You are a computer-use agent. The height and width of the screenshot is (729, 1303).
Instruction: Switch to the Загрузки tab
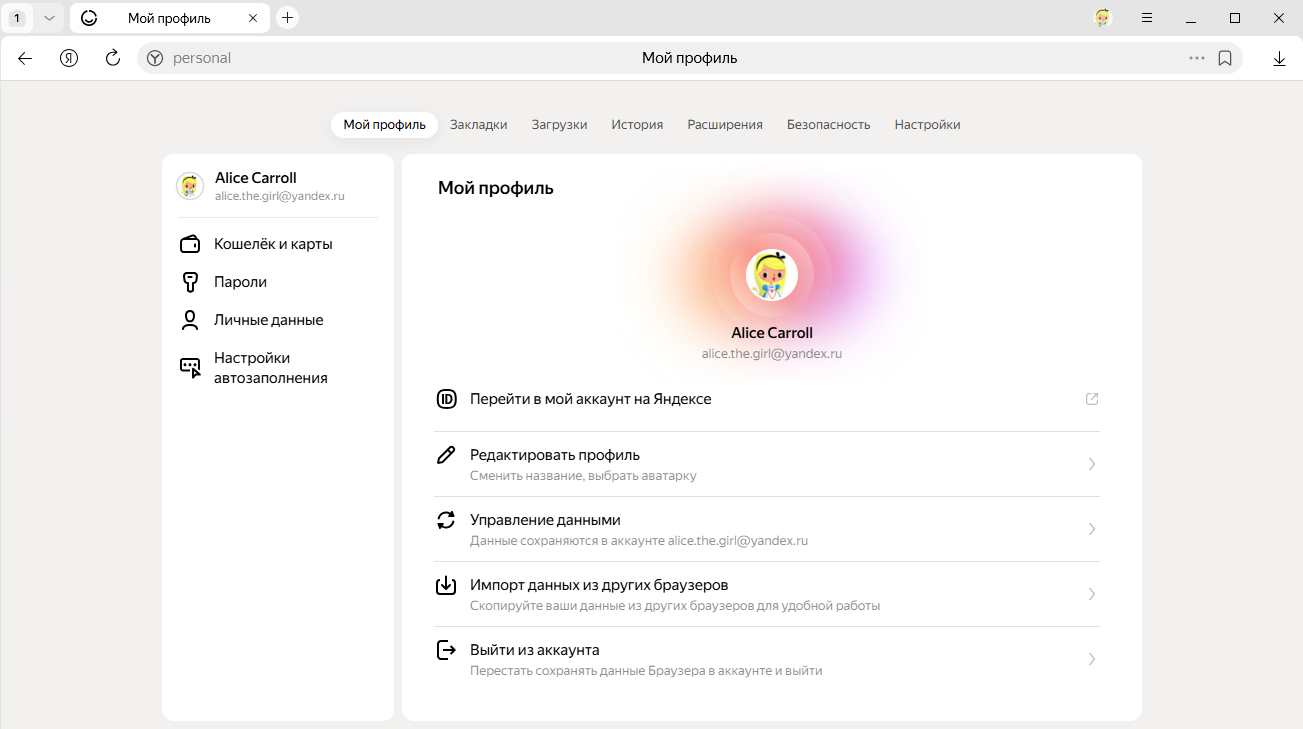(560, 125)
